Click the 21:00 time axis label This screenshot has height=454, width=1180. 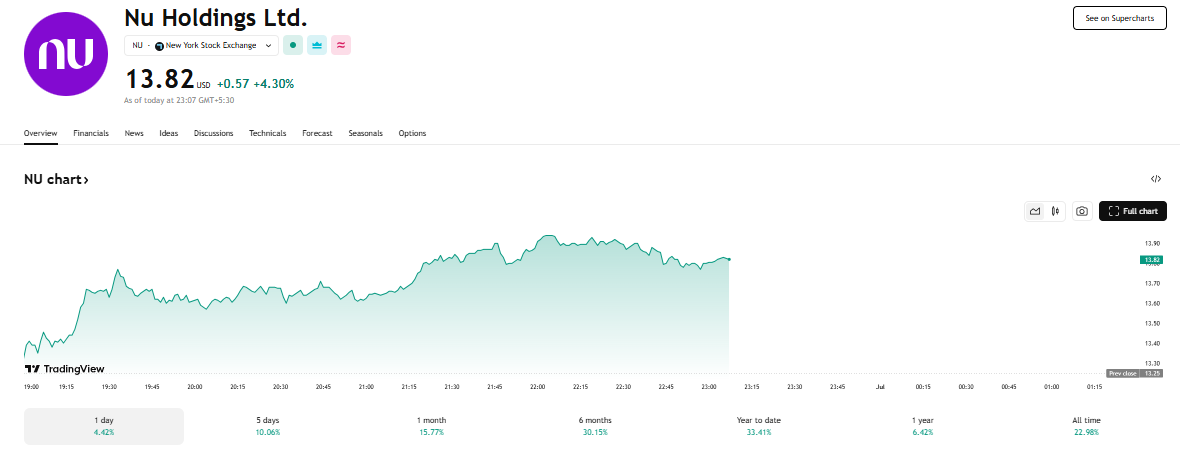click(x=366, y=386)
